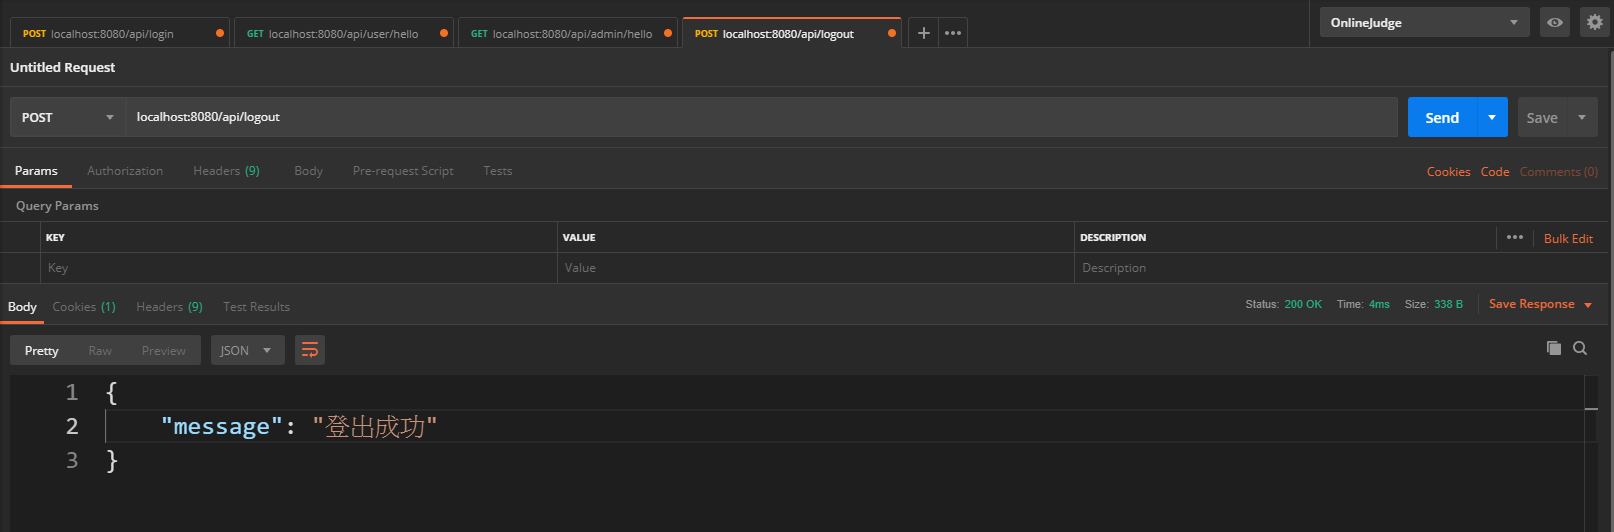This screenshot has width=1614, height=532.
Task: Select the Preview response view
Action: point(163,350)
